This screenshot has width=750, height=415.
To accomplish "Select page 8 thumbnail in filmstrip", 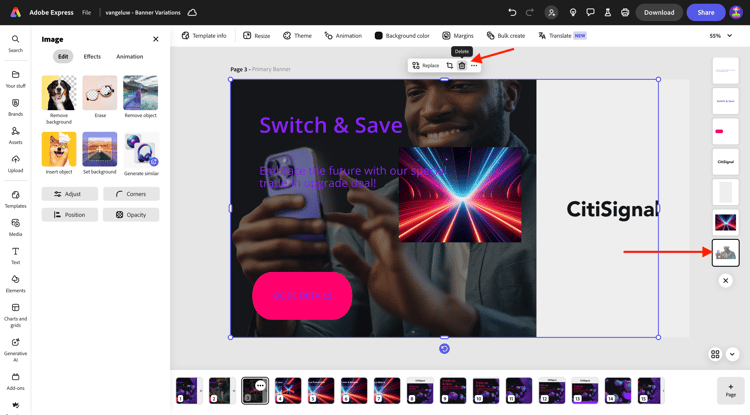I will pyautogui.click(x=420, y=390).
